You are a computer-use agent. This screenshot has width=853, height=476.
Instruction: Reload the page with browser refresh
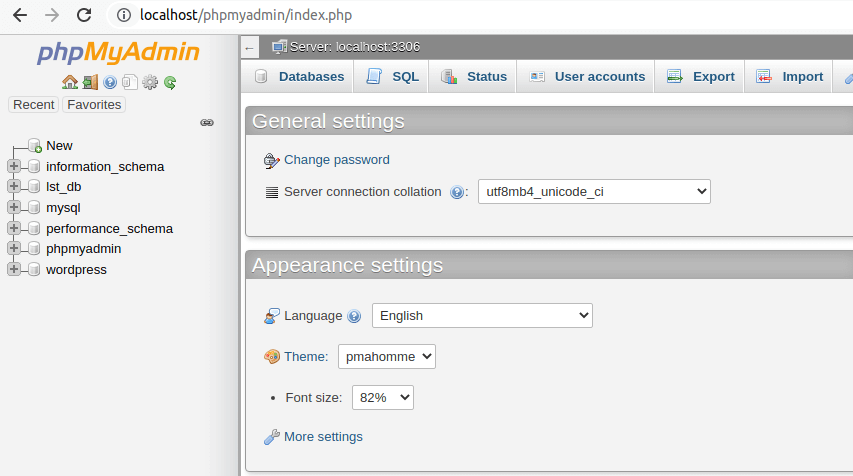click(x=84, y=15)
